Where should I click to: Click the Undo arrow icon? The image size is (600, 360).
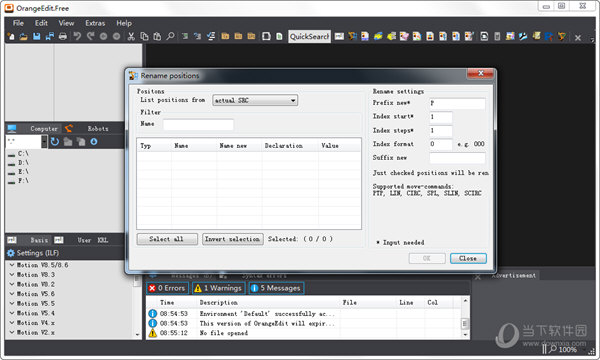coord(77,36)
